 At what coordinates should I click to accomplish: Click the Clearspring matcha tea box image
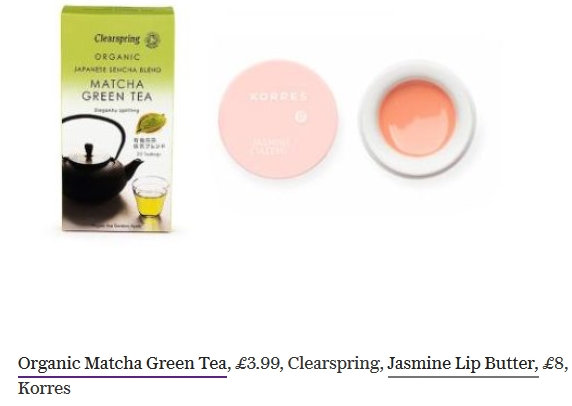click(x=117, y=119)
